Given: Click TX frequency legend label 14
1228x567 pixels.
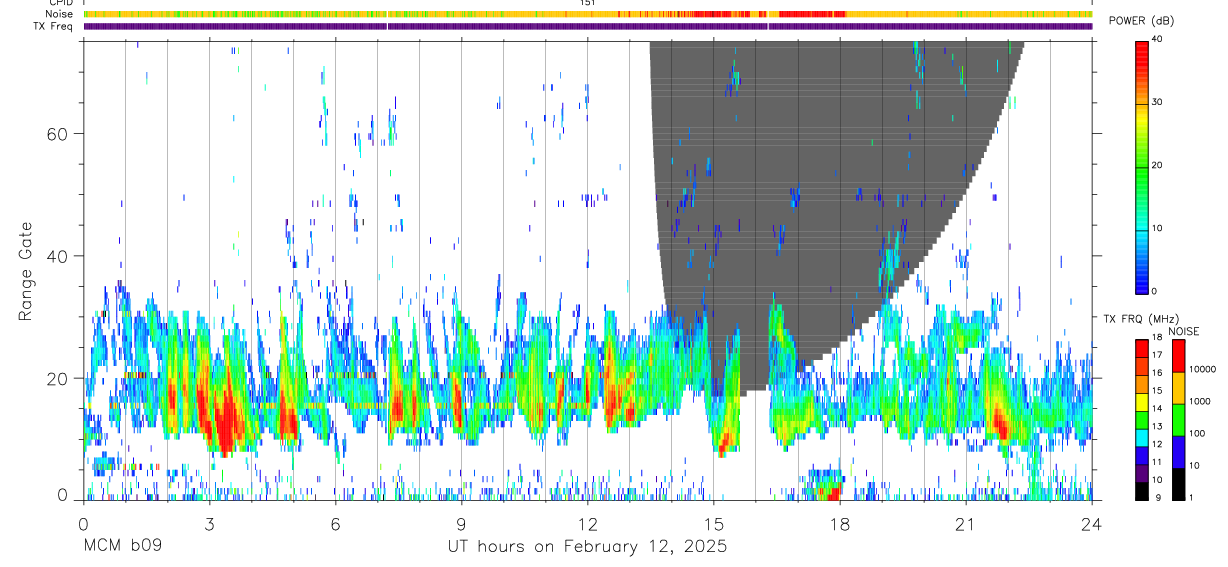Looking at the screenshot, I should (1158, 410).
